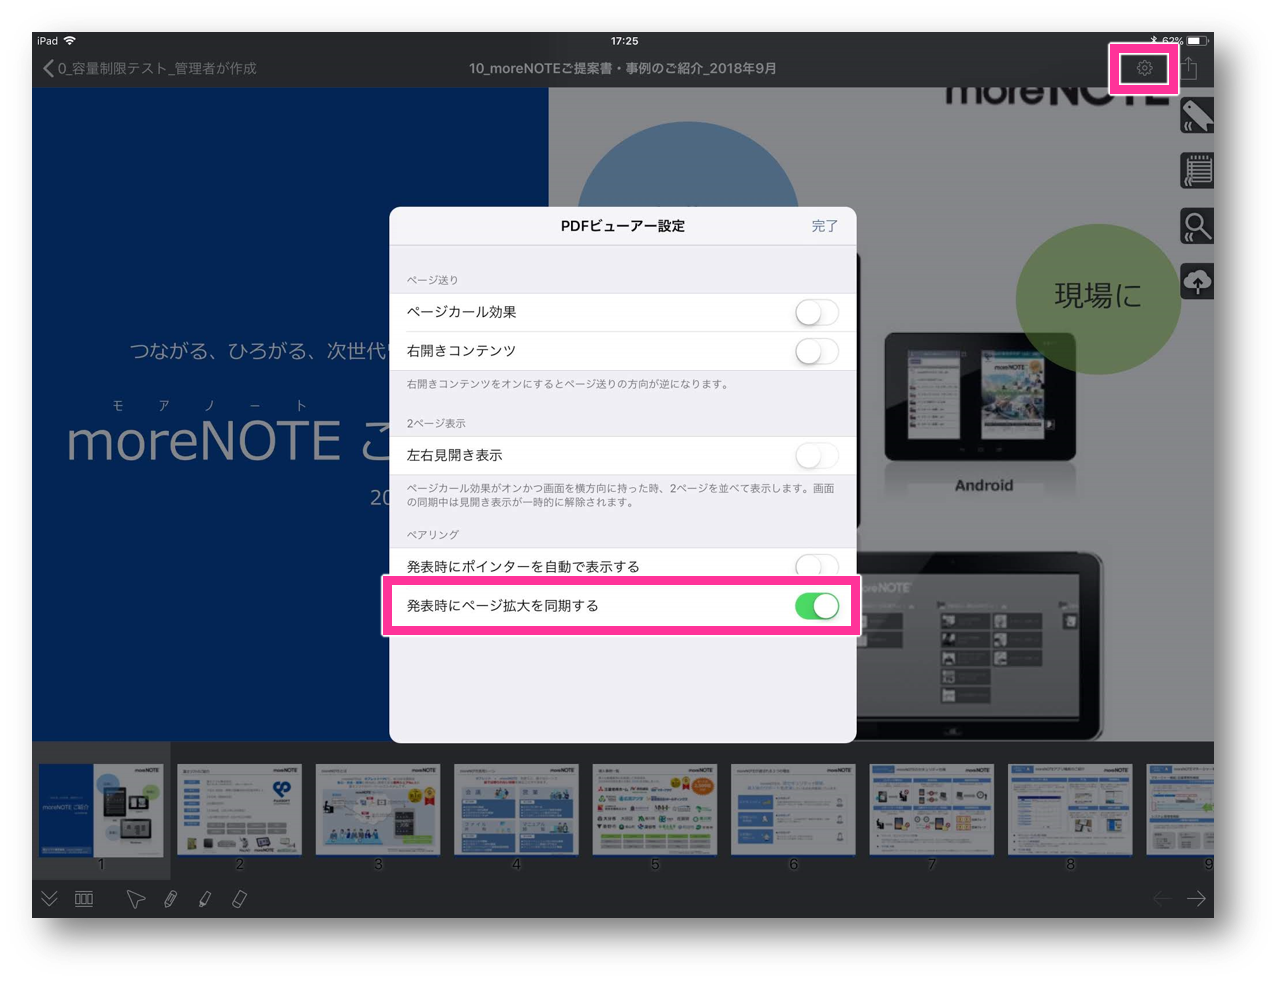Viewport: 1279px width, 983px height.
Task: Open the search magnifier icon
Action: pyautogui.click(x=1197, y=226)
